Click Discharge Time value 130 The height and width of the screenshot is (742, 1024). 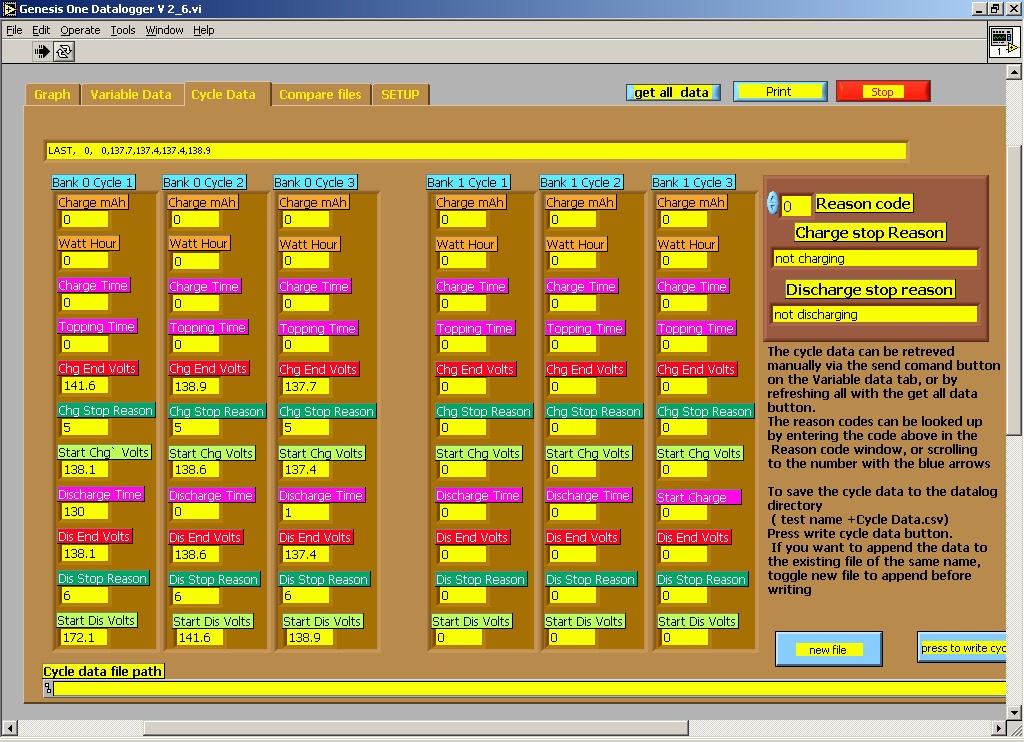pos(85,512)
